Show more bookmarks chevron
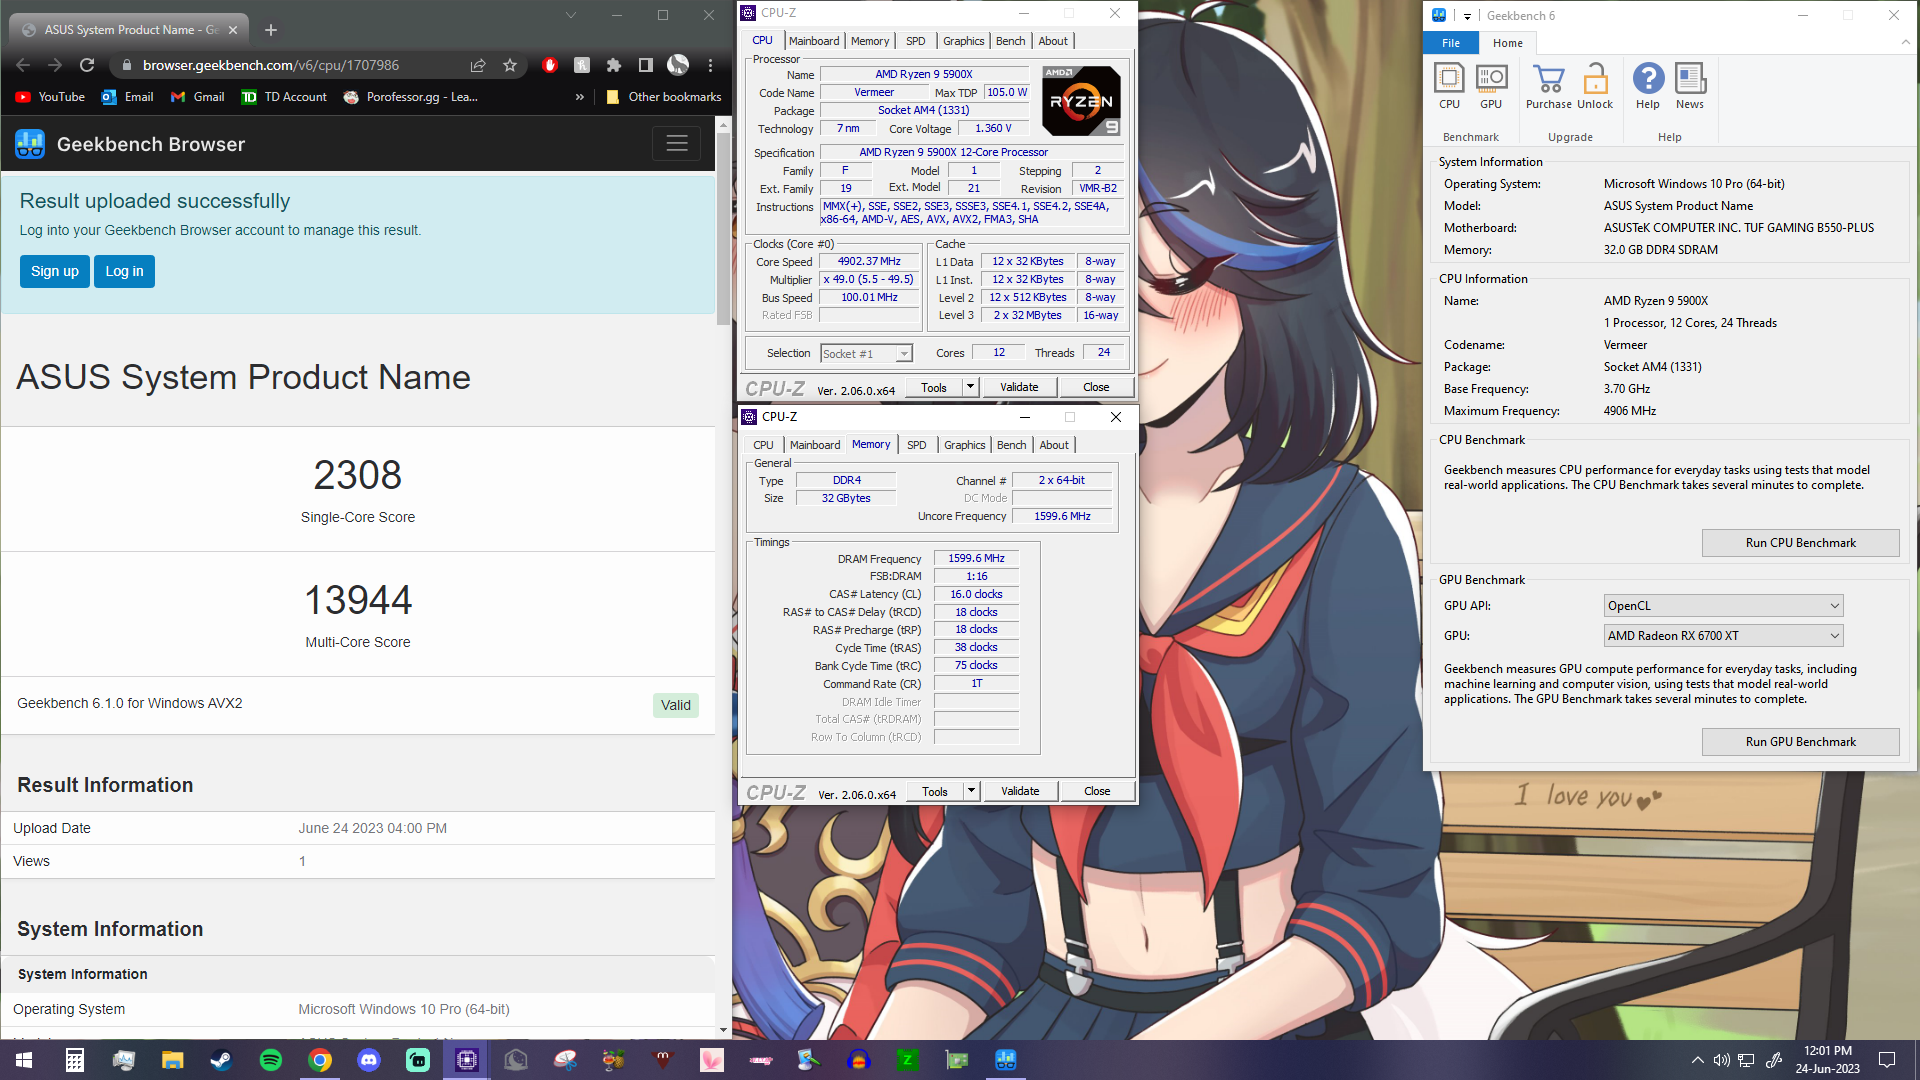This screenshot has height=1080, width=1920. [579, 97]
